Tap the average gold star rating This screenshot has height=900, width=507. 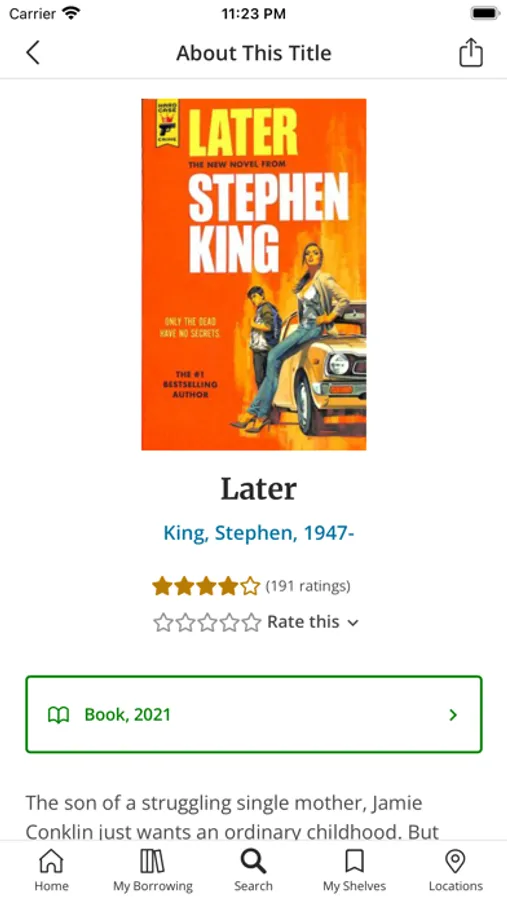pos(206,586)
